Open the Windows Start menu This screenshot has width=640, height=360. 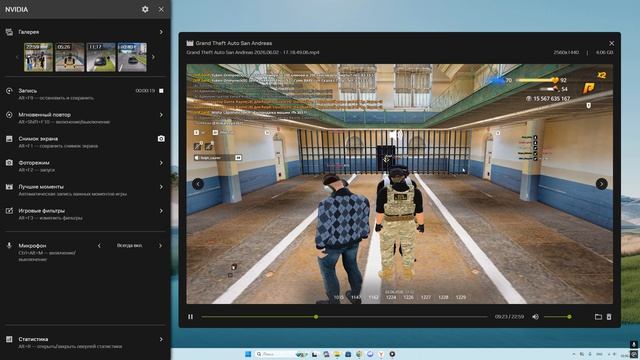point(248,354)
